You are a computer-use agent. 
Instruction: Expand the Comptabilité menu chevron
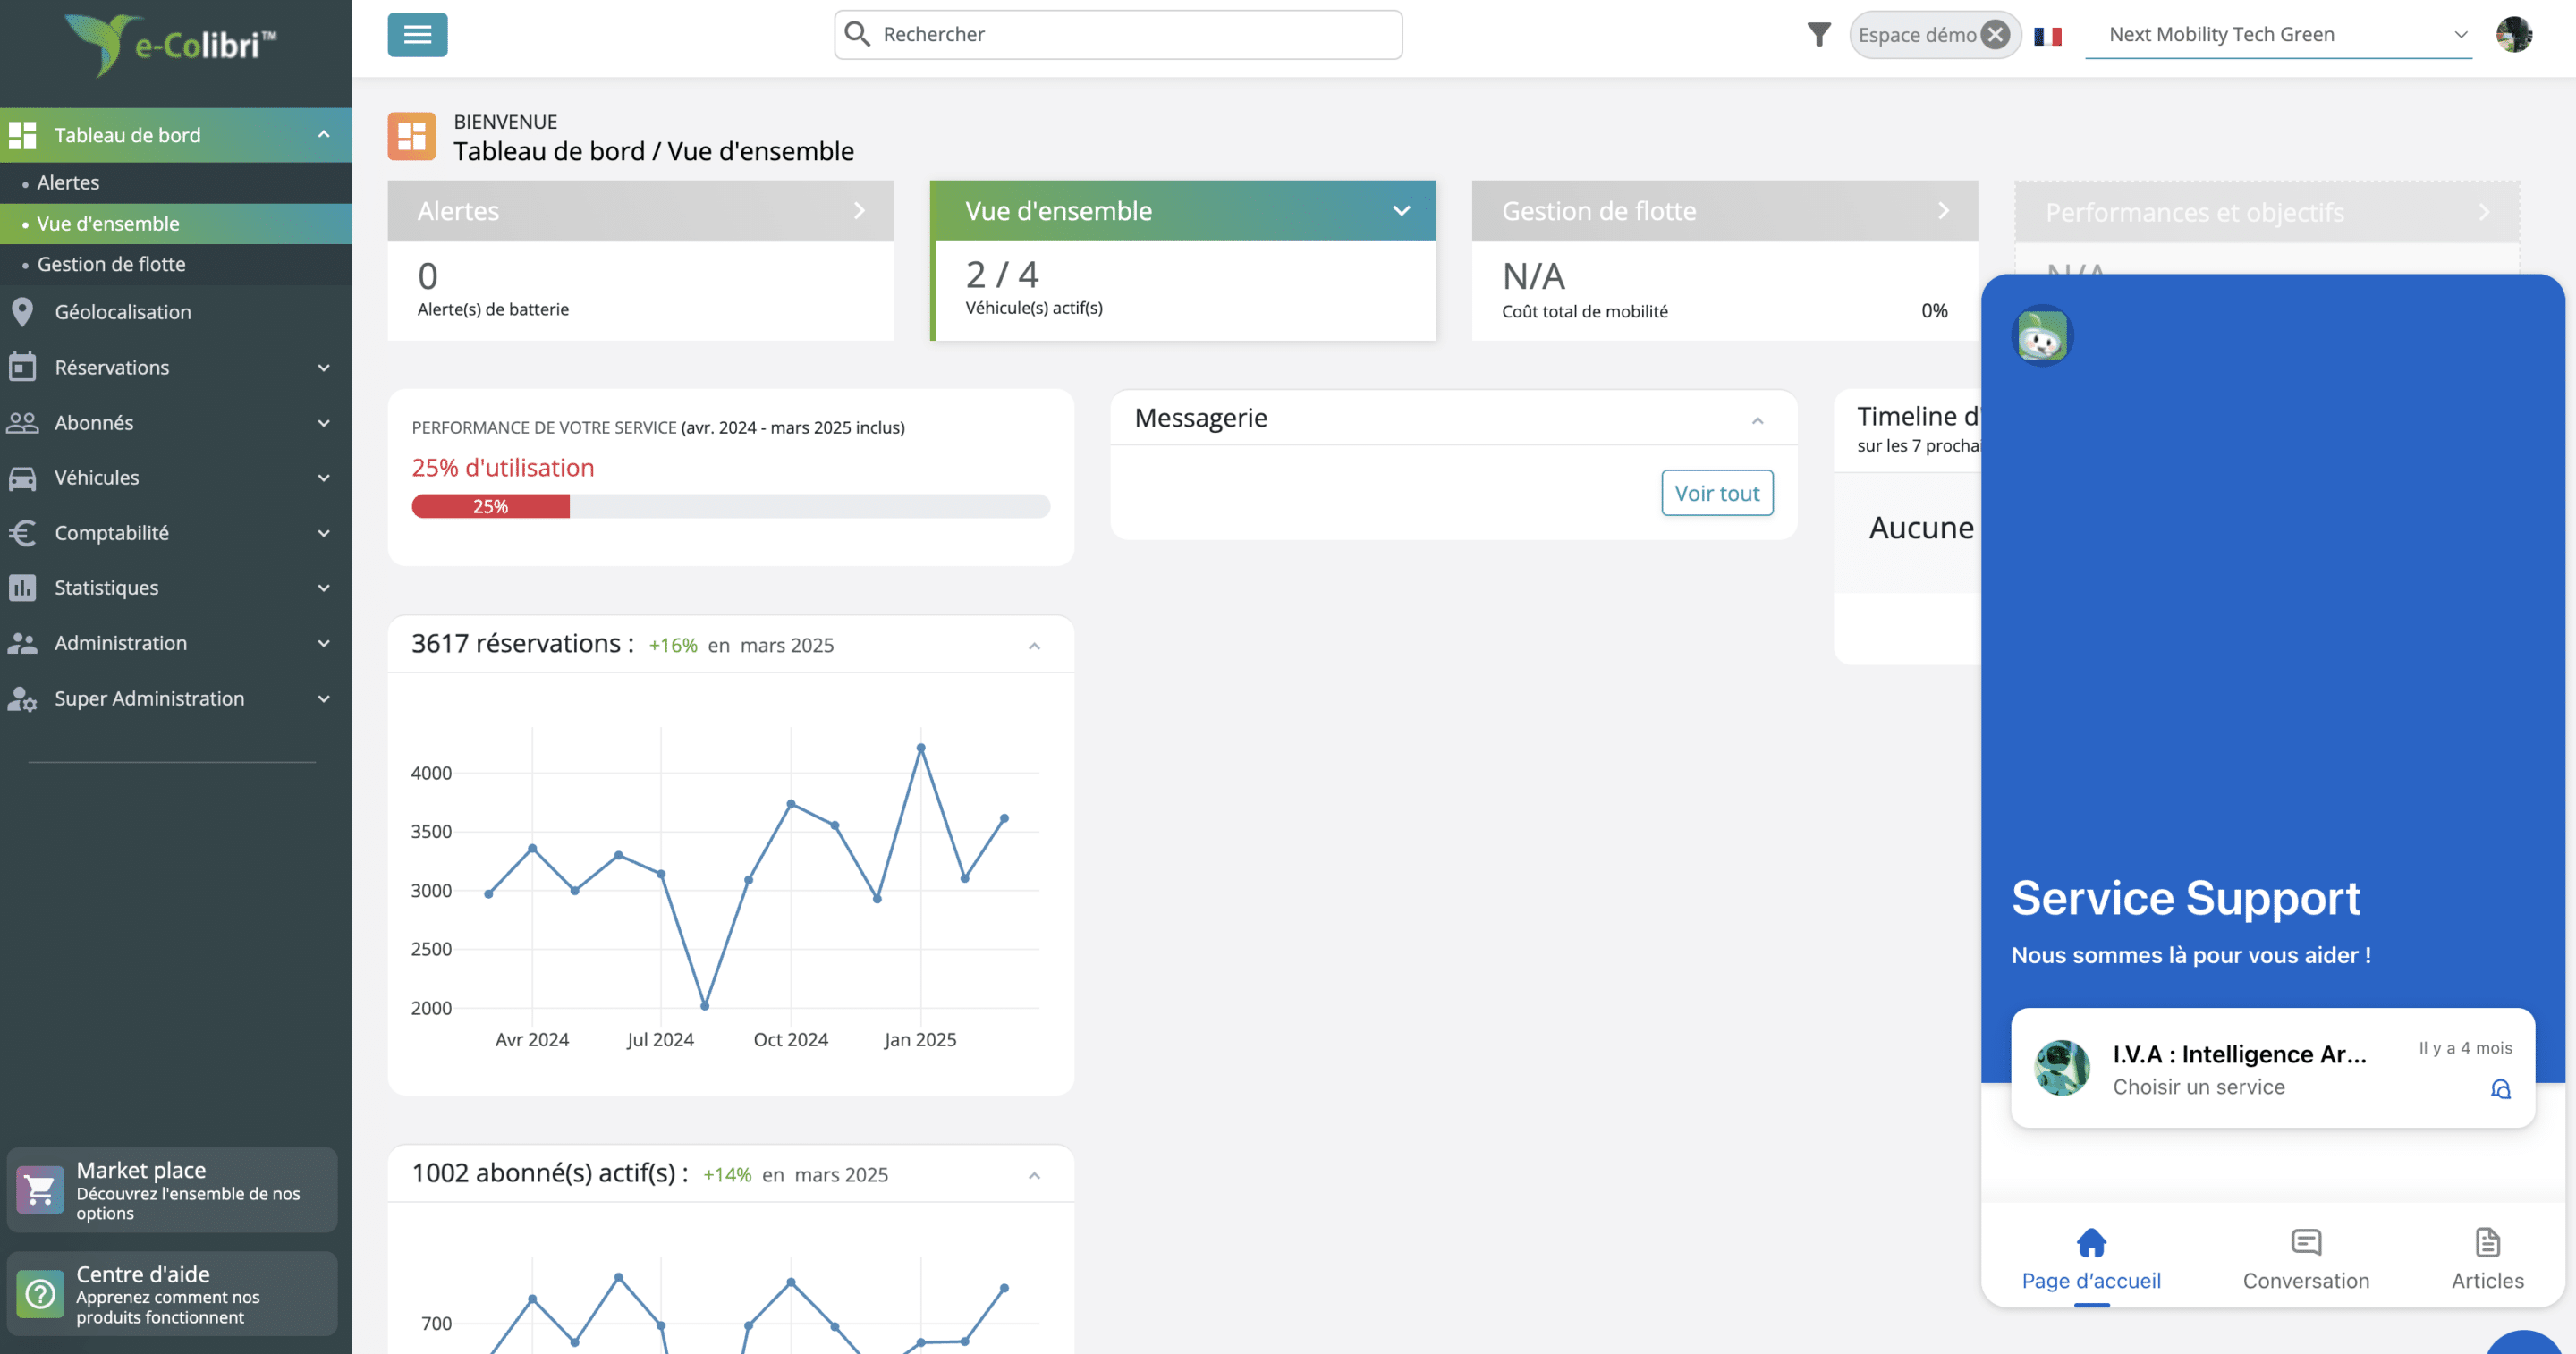324,533
